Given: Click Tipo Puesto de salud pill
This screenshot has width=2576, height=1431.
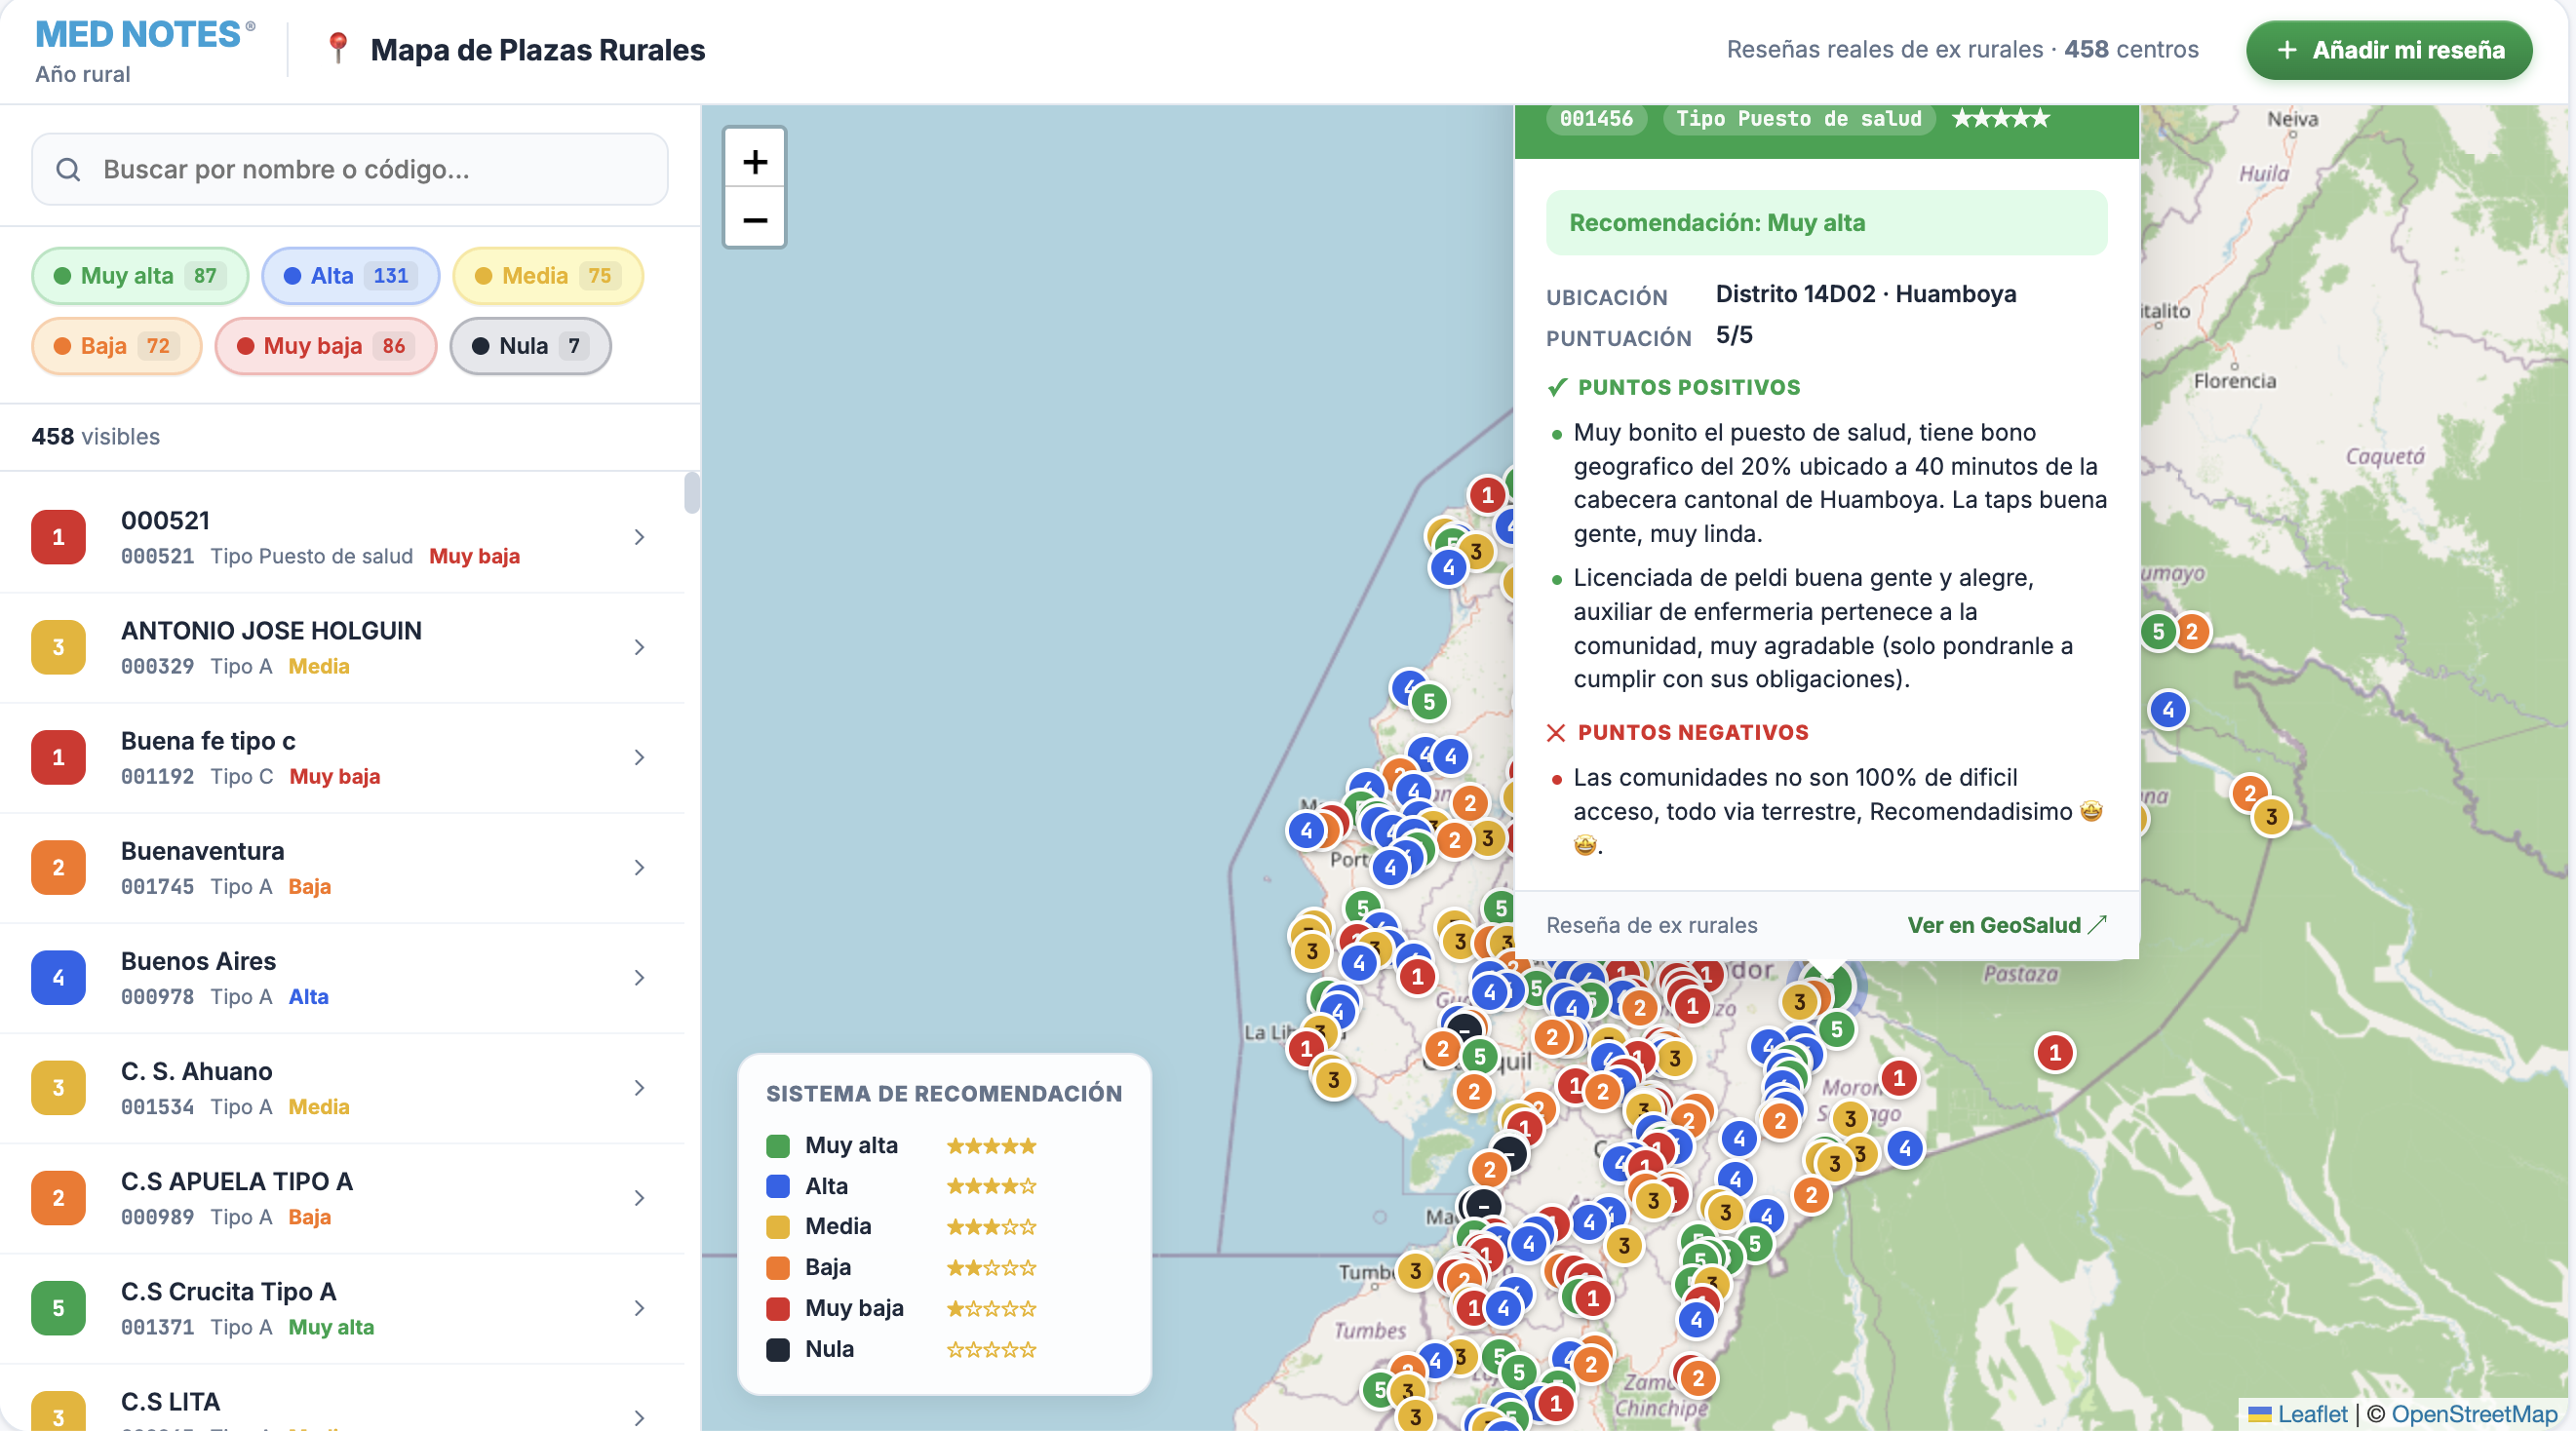Looking at the screenshot, I should point(1799,118).
